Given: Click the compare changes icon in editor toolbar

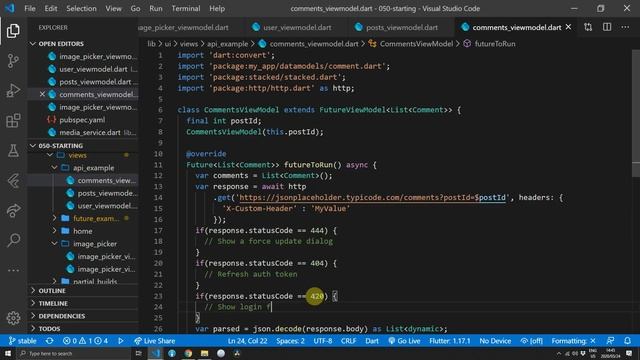Looking at the screenshot, I should click(x=588, y=27).
